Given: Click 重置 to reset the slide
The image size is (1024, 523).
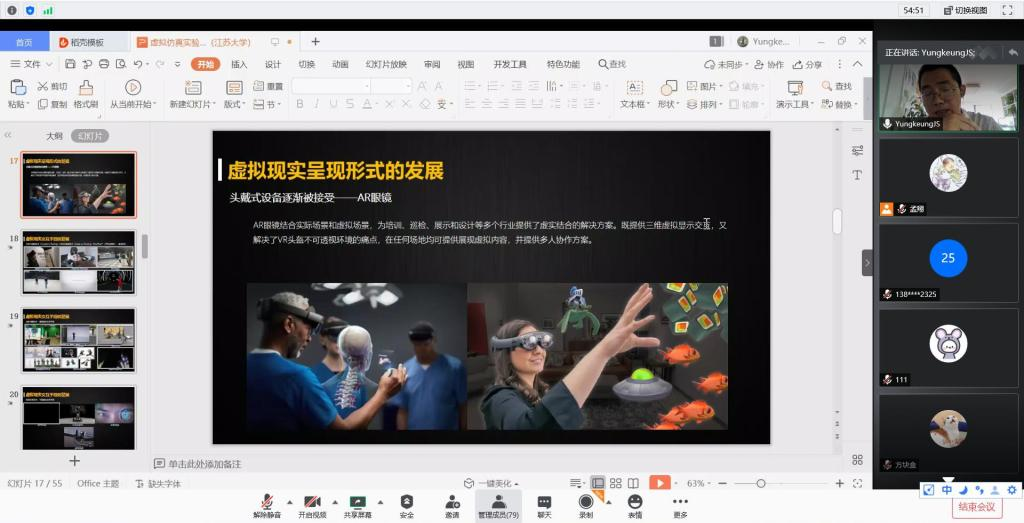Looking at the screenshot, I should [268, 86].
